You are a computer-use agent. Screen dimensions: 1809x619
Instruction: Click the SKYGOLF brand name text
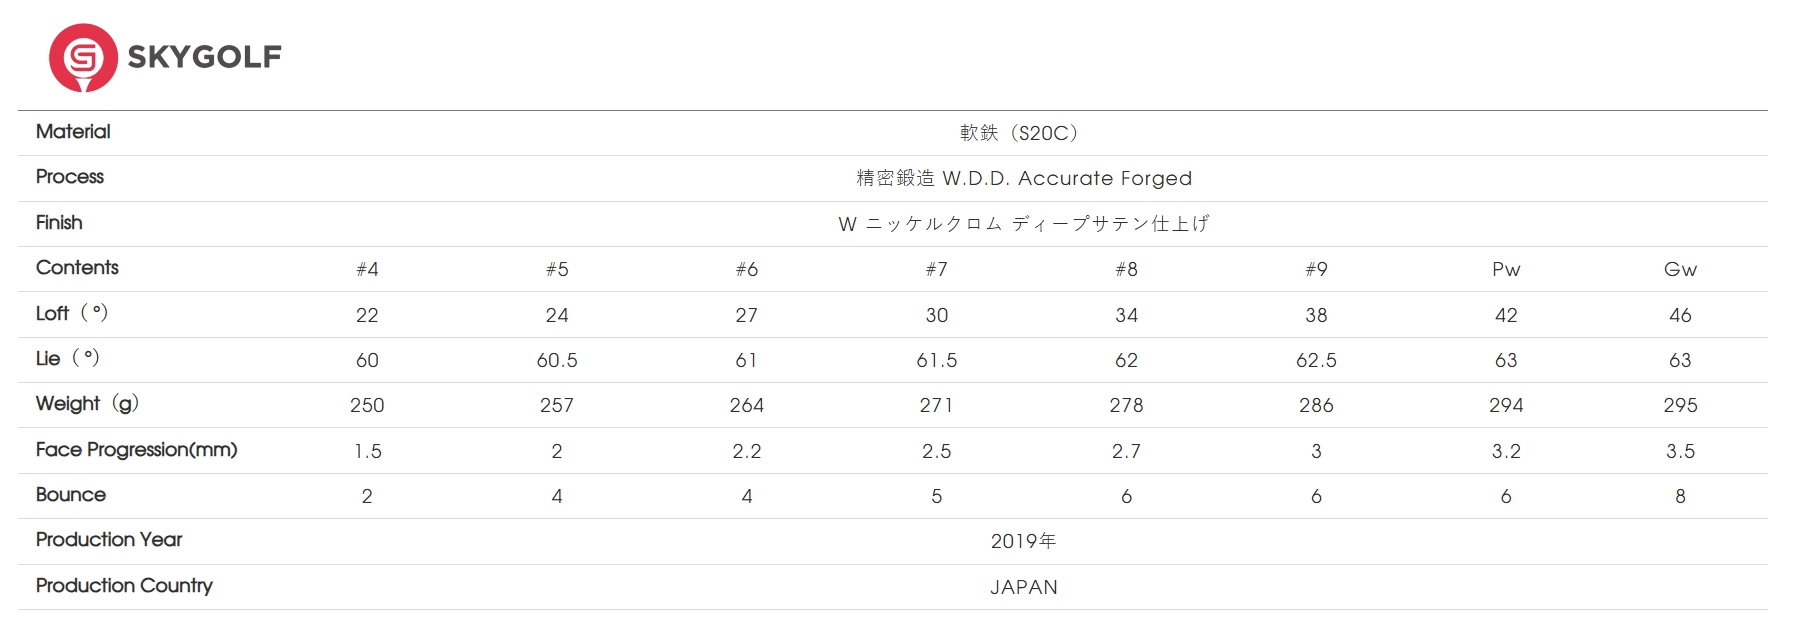(205, 57)
